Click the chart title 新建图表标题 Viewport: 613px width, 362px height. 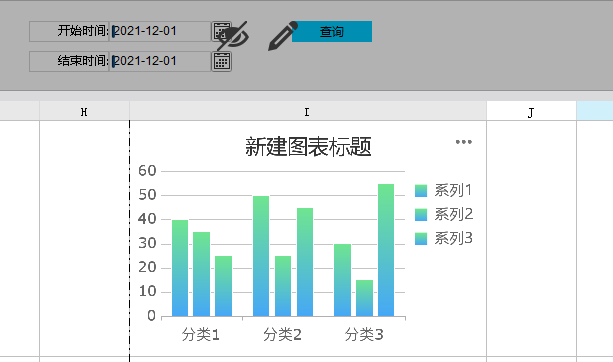coord(308,147)
